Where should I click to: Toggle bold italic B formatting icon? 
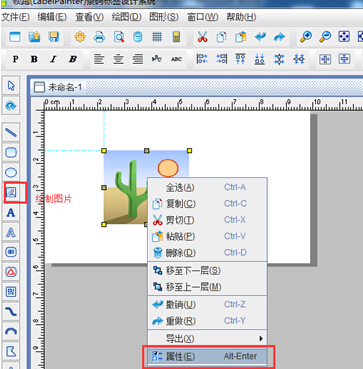click(73, 59)
